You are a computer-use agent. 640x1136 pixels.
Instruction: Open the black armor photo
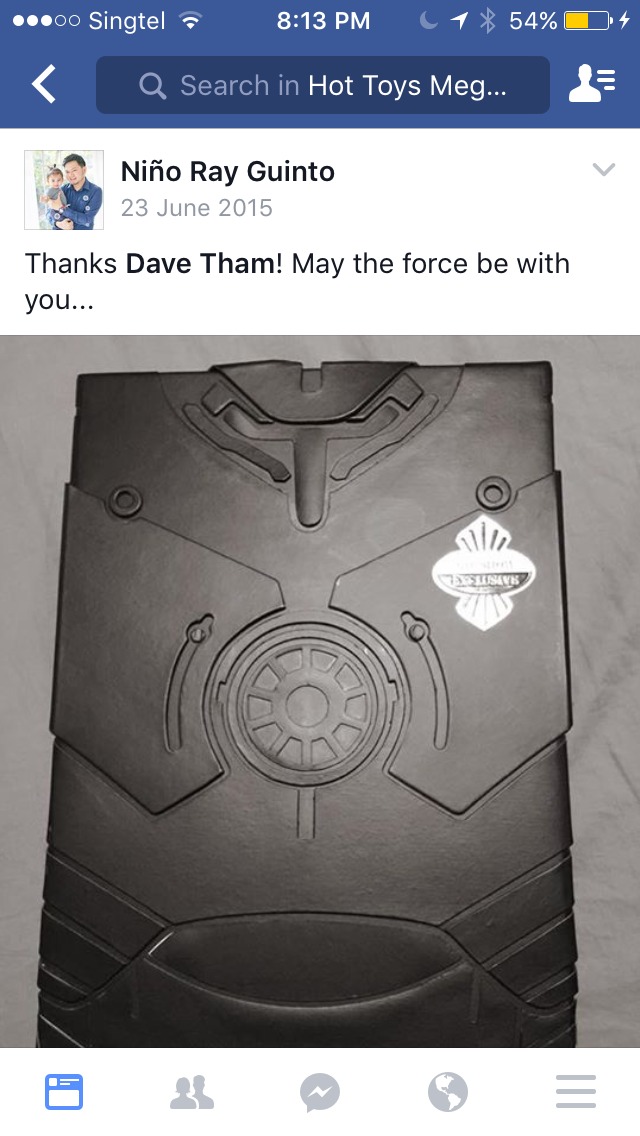320,691
